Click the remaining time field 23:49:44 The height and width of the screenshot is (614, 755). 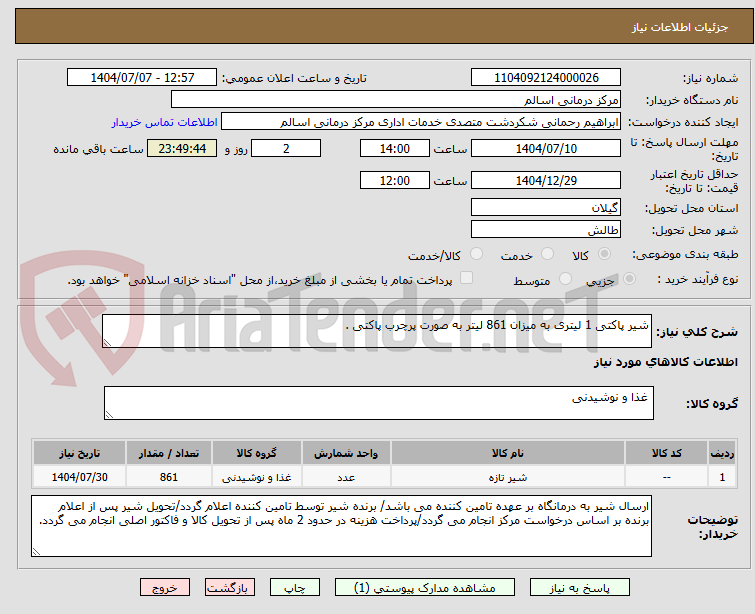pos(182,148)
